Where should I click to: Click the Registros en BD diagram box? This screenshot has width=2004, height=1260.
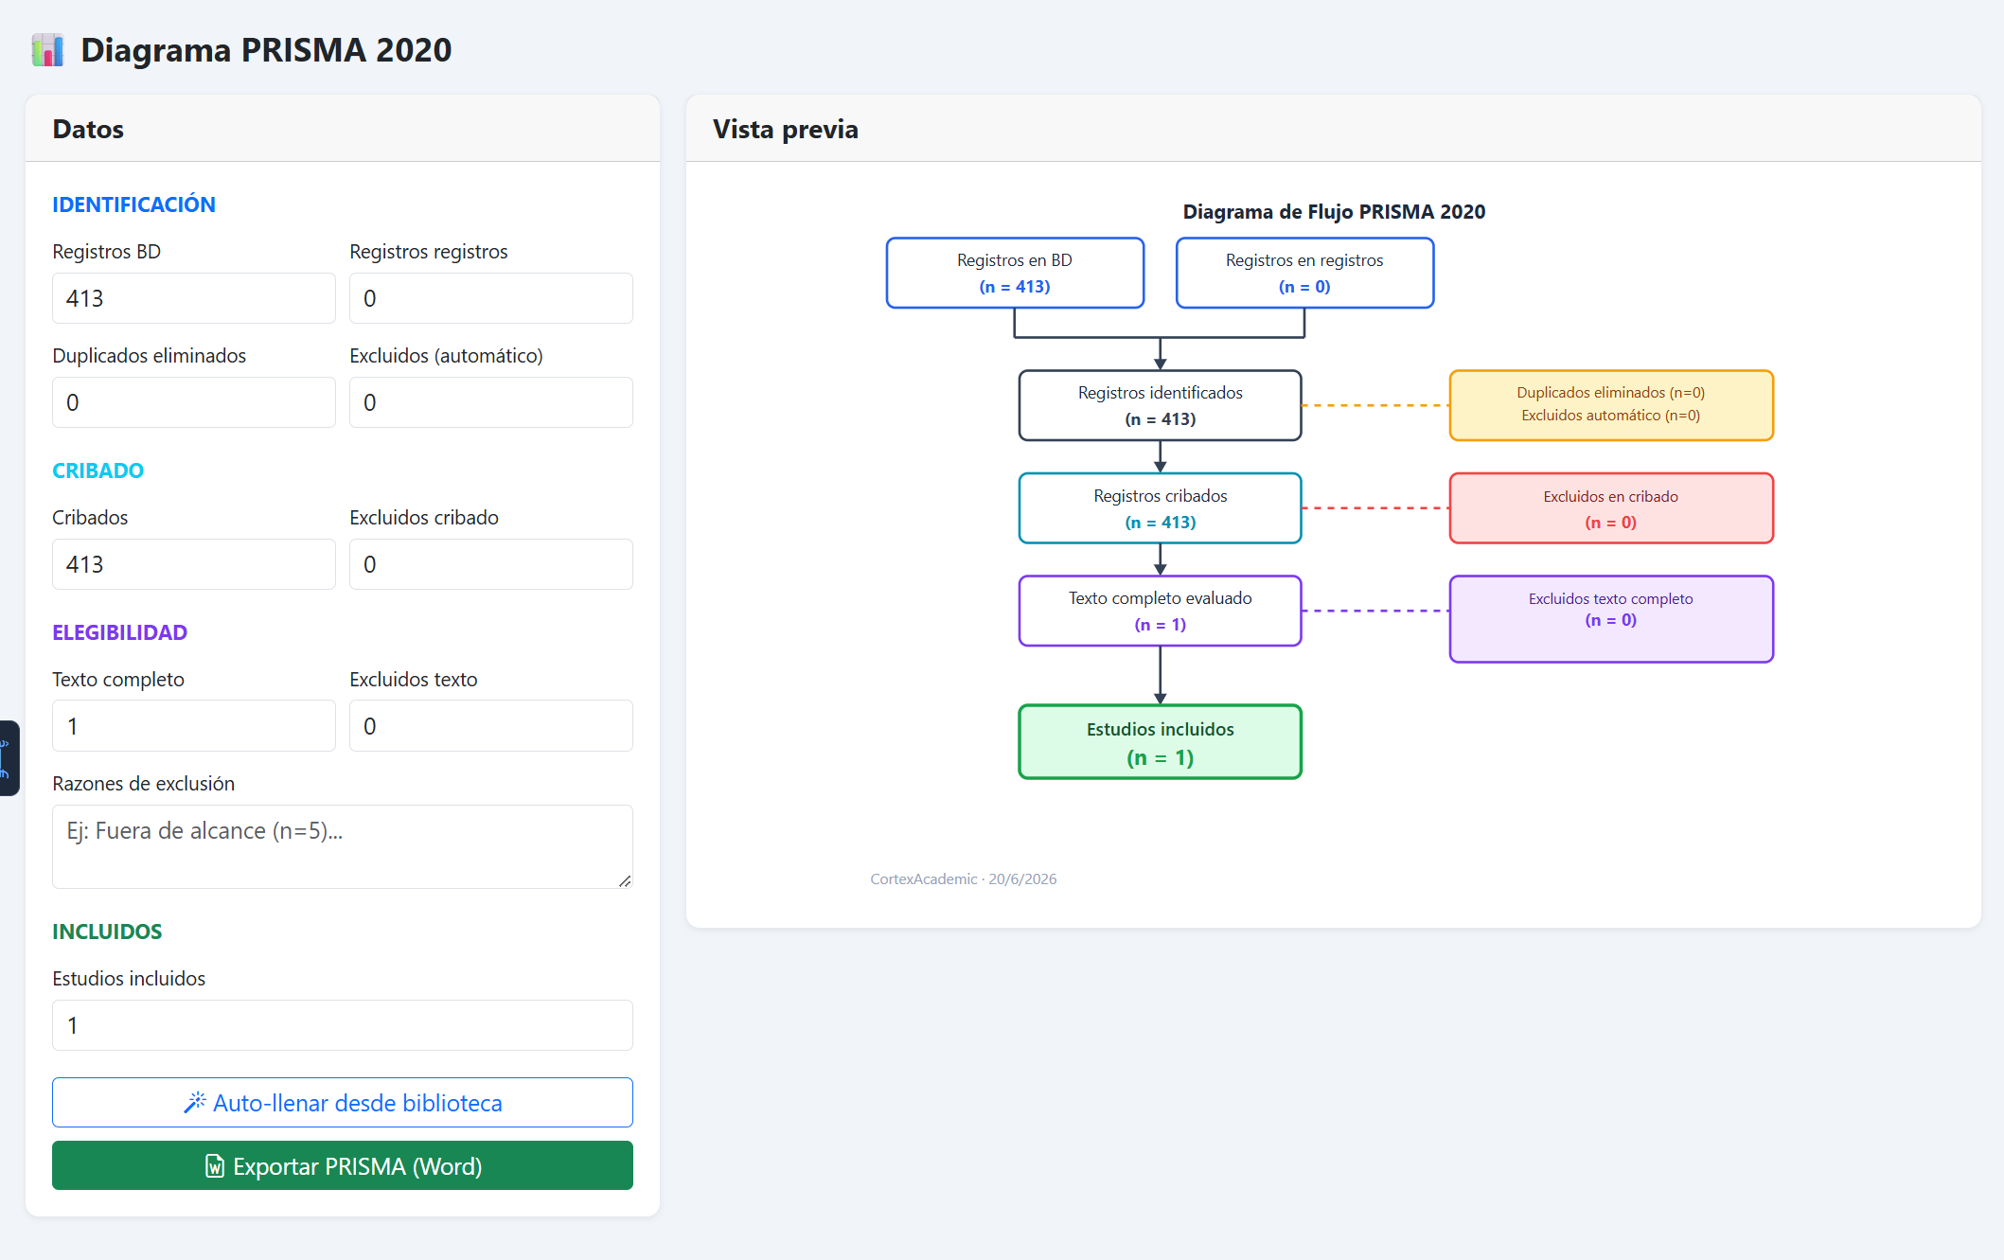1015,273
